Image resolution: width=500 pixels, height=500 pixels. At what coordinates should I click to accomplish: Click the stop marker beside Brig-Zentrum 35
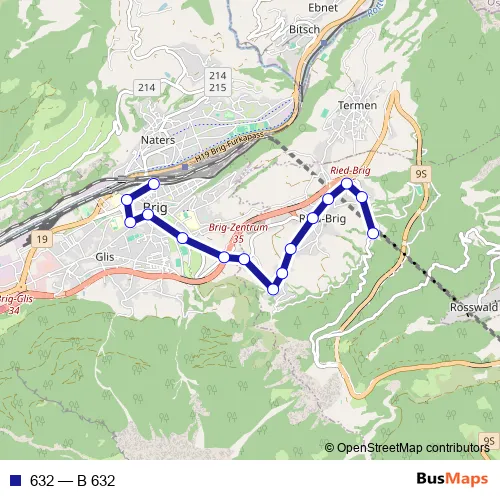pyautogui.click(x=224, y=257)
